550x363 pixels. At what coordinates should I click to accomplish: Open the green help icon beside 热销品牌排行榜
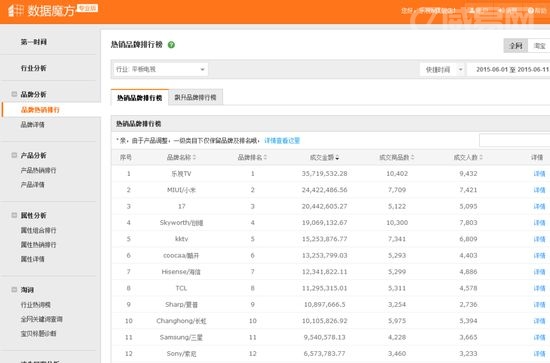click(x=171, y=45)
